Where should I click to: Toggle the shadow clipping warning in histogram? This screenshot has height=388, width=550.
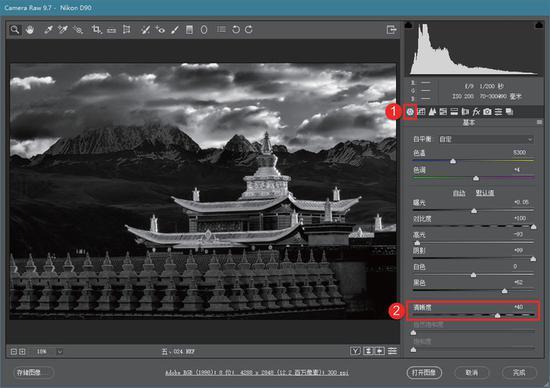click(409, 25)
